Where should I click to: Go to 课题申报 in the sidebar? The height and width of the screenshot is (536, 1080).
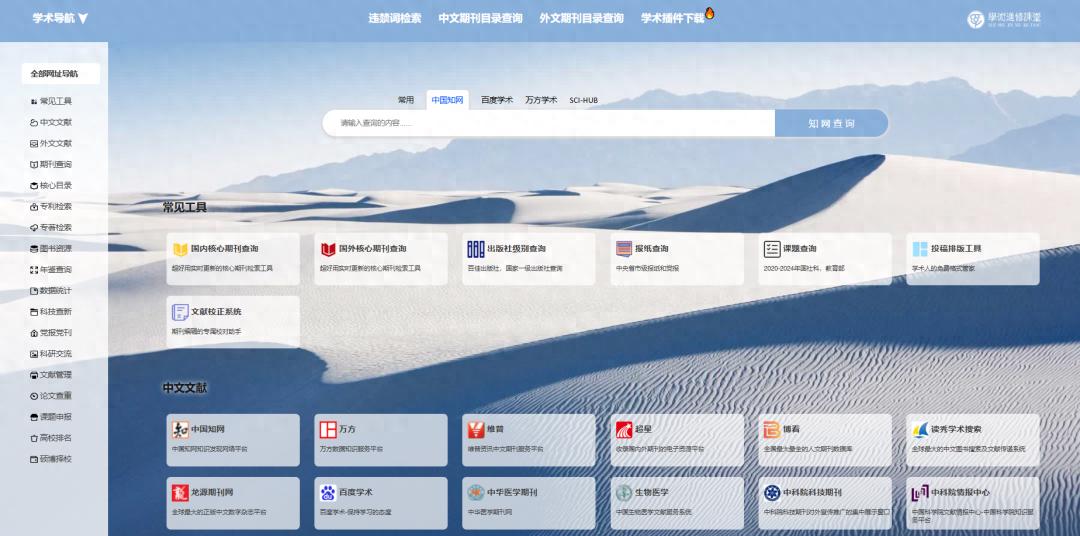point(51,417)
